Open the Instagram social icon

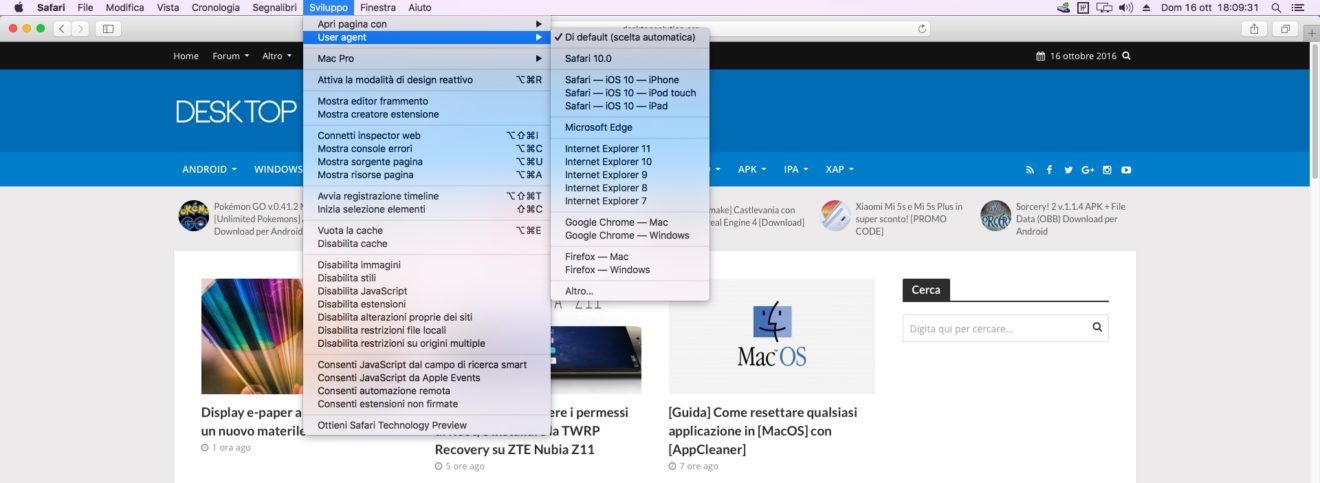tap(1107, 170)
